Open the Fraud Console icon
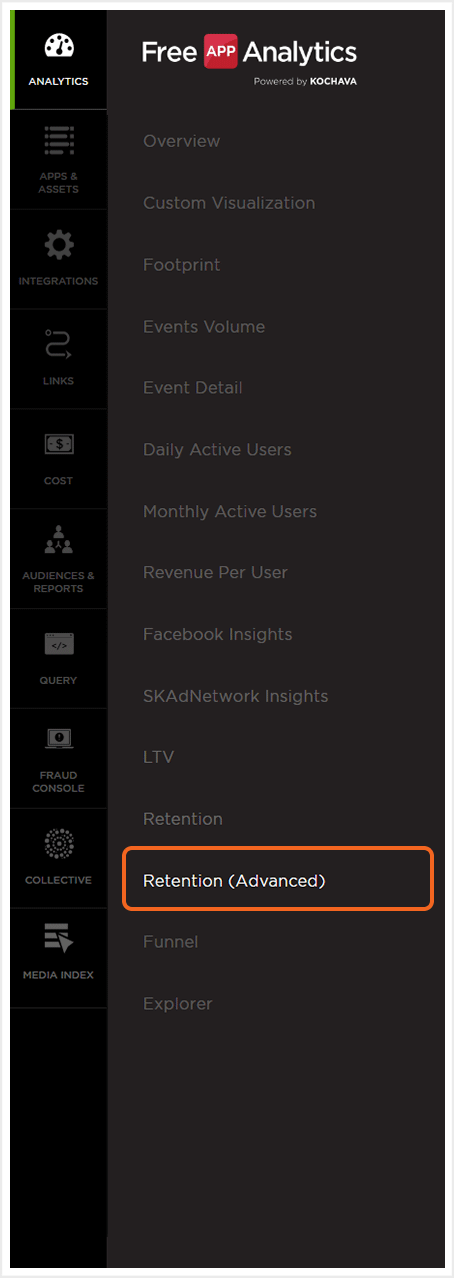Viewport: 454px width, 1278px height. [59, 740]
